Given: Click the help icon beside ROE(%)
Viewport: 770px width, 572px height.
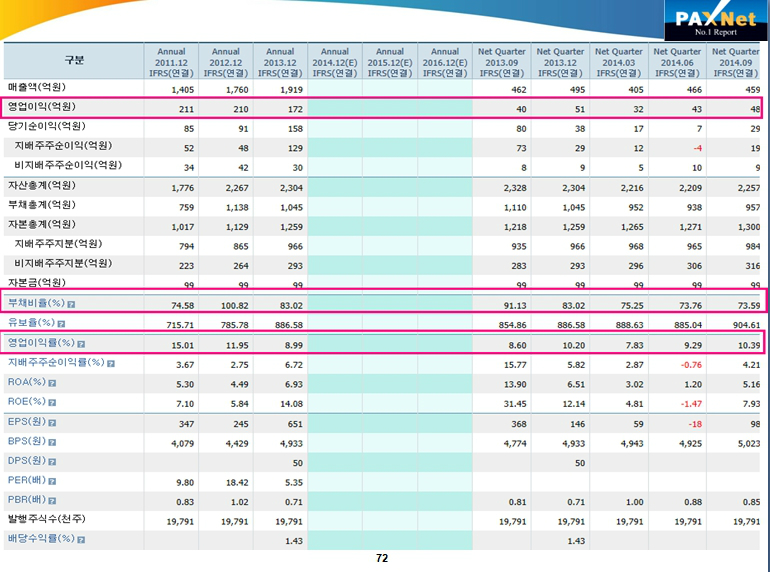Looking at the screenshot, I should point(52,402).
